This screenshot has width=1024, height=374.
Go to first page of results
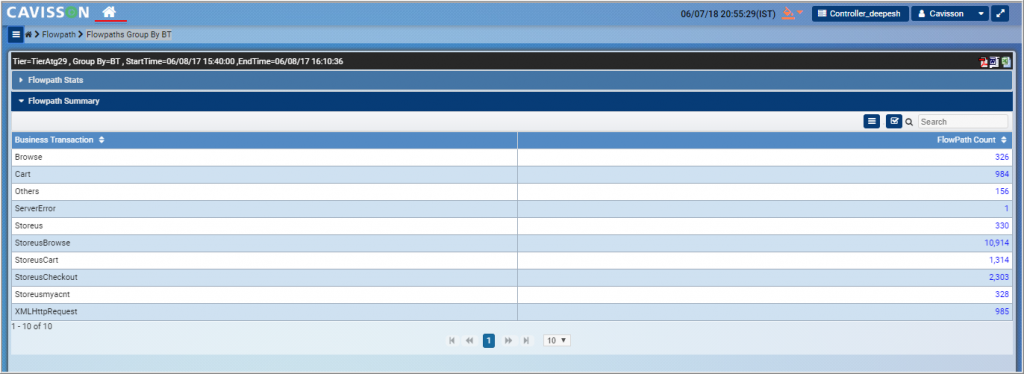coord(452,341)
